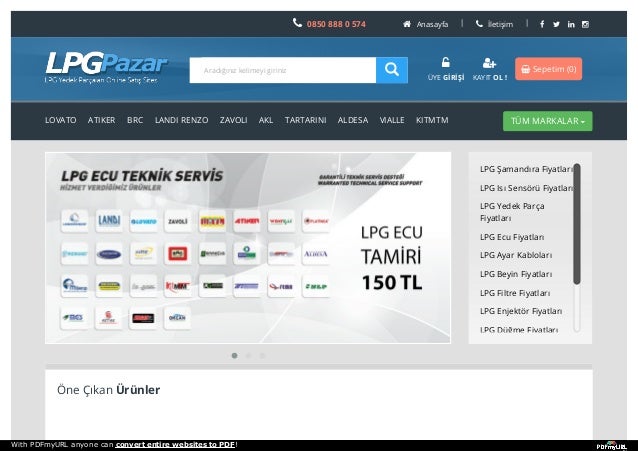Click the Landi brand logo in banner
The height and width of the screenshot is (451, 638).
(109, 221)
